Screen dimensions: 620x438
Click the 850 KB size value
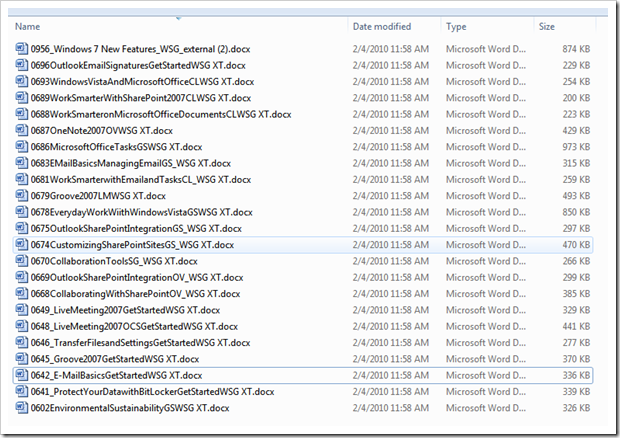[576, 212]
